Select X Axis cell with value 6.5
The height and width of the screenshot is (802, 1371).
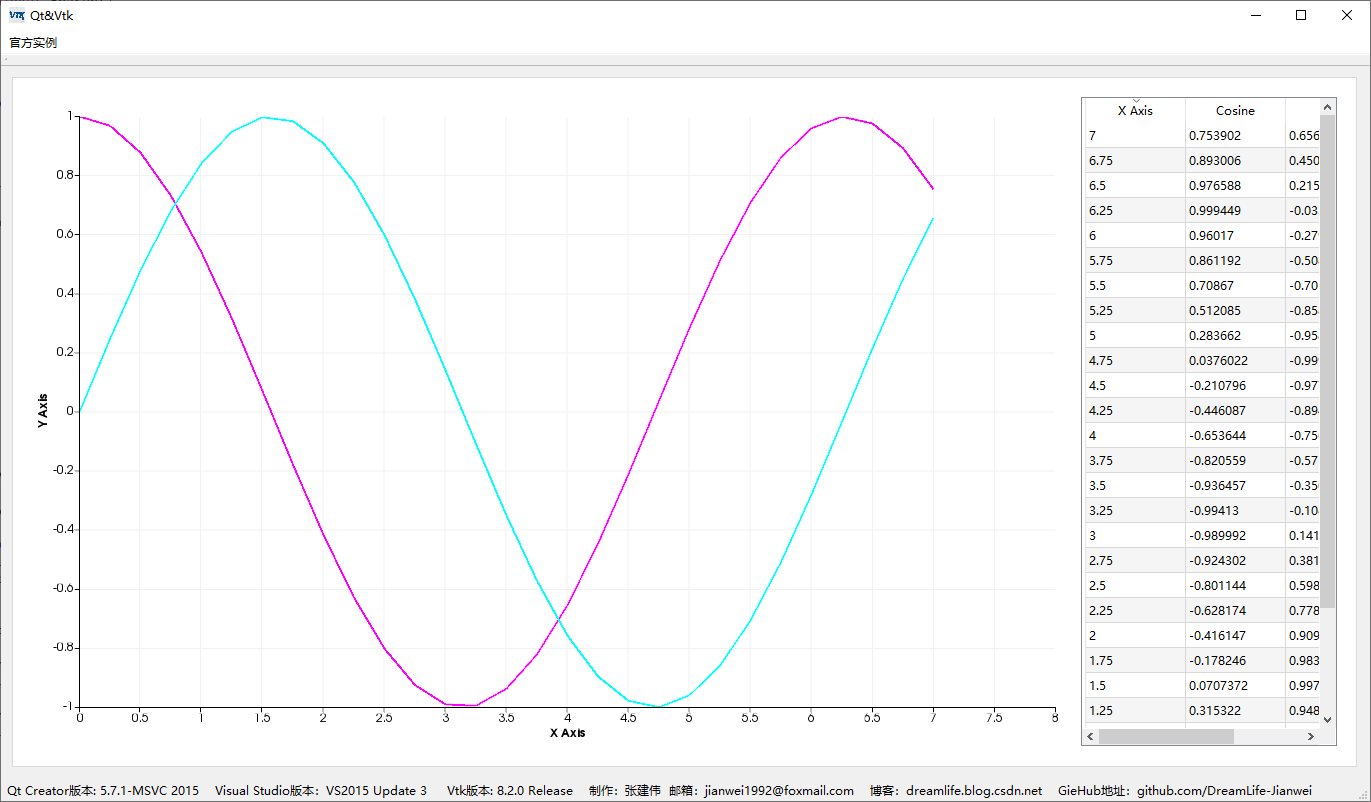click(1135, 185)
